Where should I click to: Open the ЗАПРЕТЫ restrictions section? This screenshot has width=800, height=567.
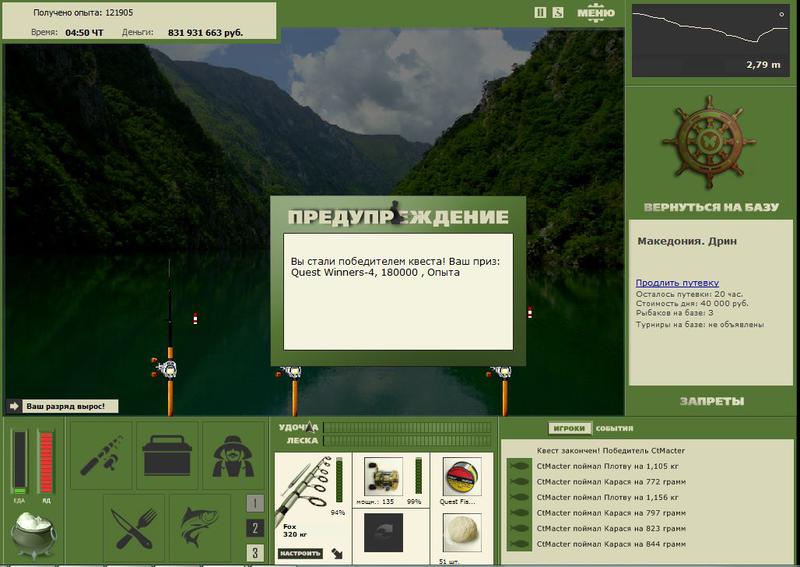pyautogui.click(x=712, y=401)
